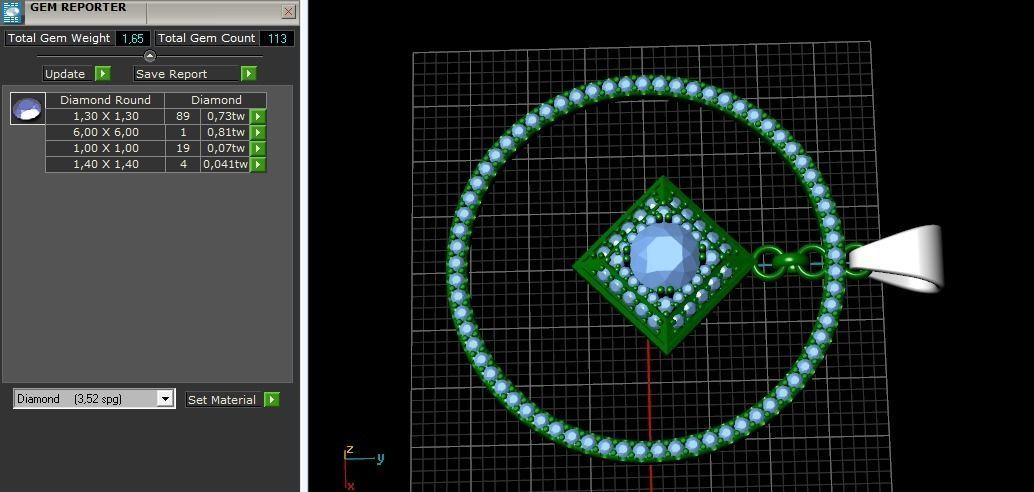This screenshot has width=1034, height=492.
Task: Click the Set Material green arrow
Action: tap(272, 400)
